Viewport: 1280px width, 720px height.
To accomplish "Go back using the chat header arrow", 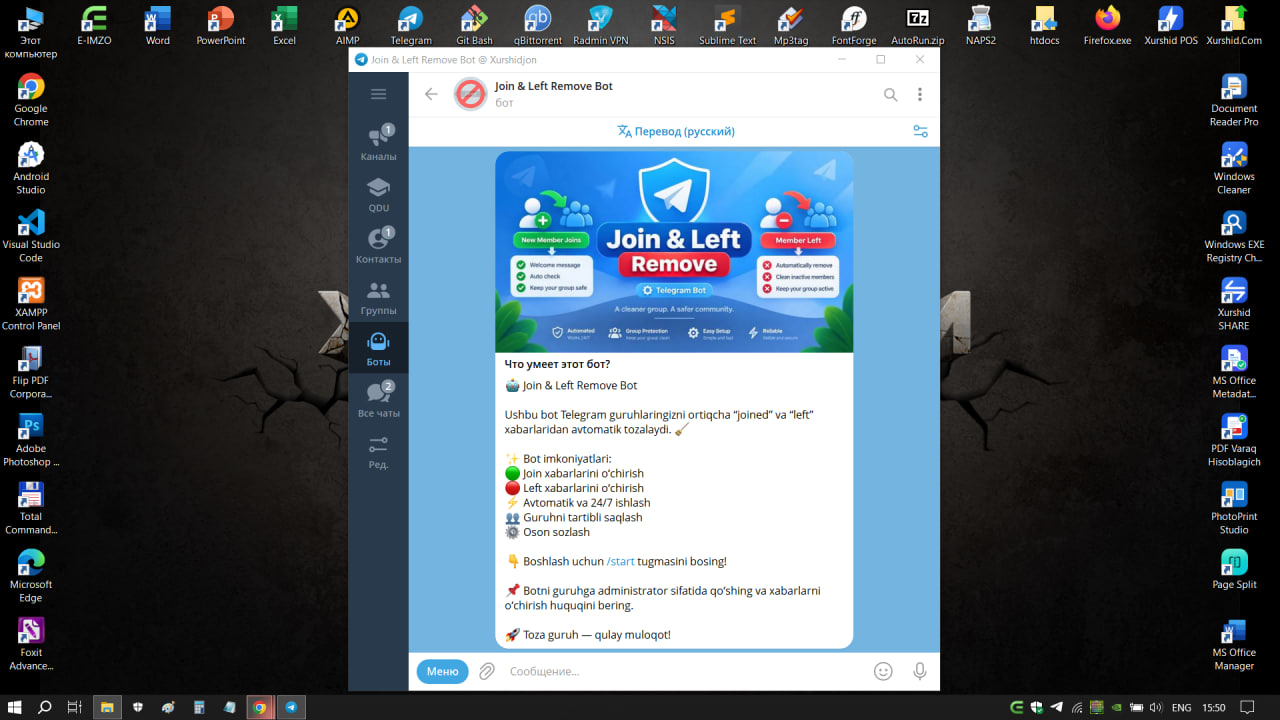I will 431,94.
